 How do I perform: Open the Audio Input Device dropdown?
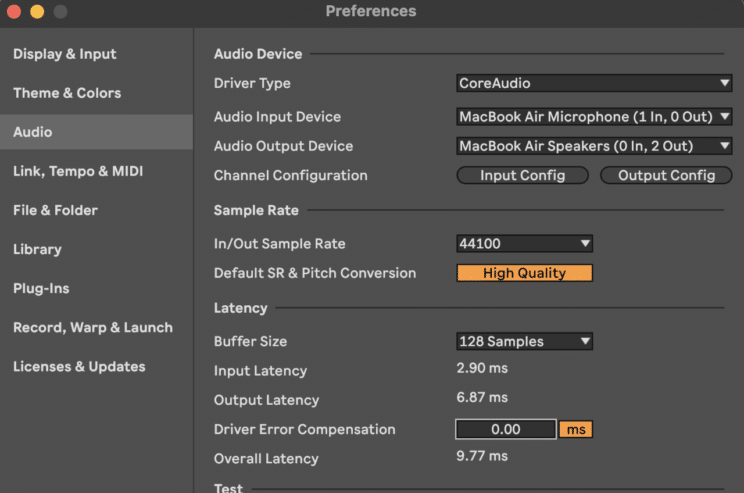click(x=594, y=117)
